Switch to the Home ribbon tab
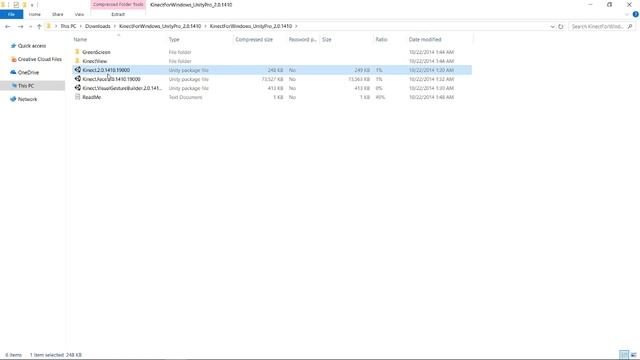 [35, 14]
